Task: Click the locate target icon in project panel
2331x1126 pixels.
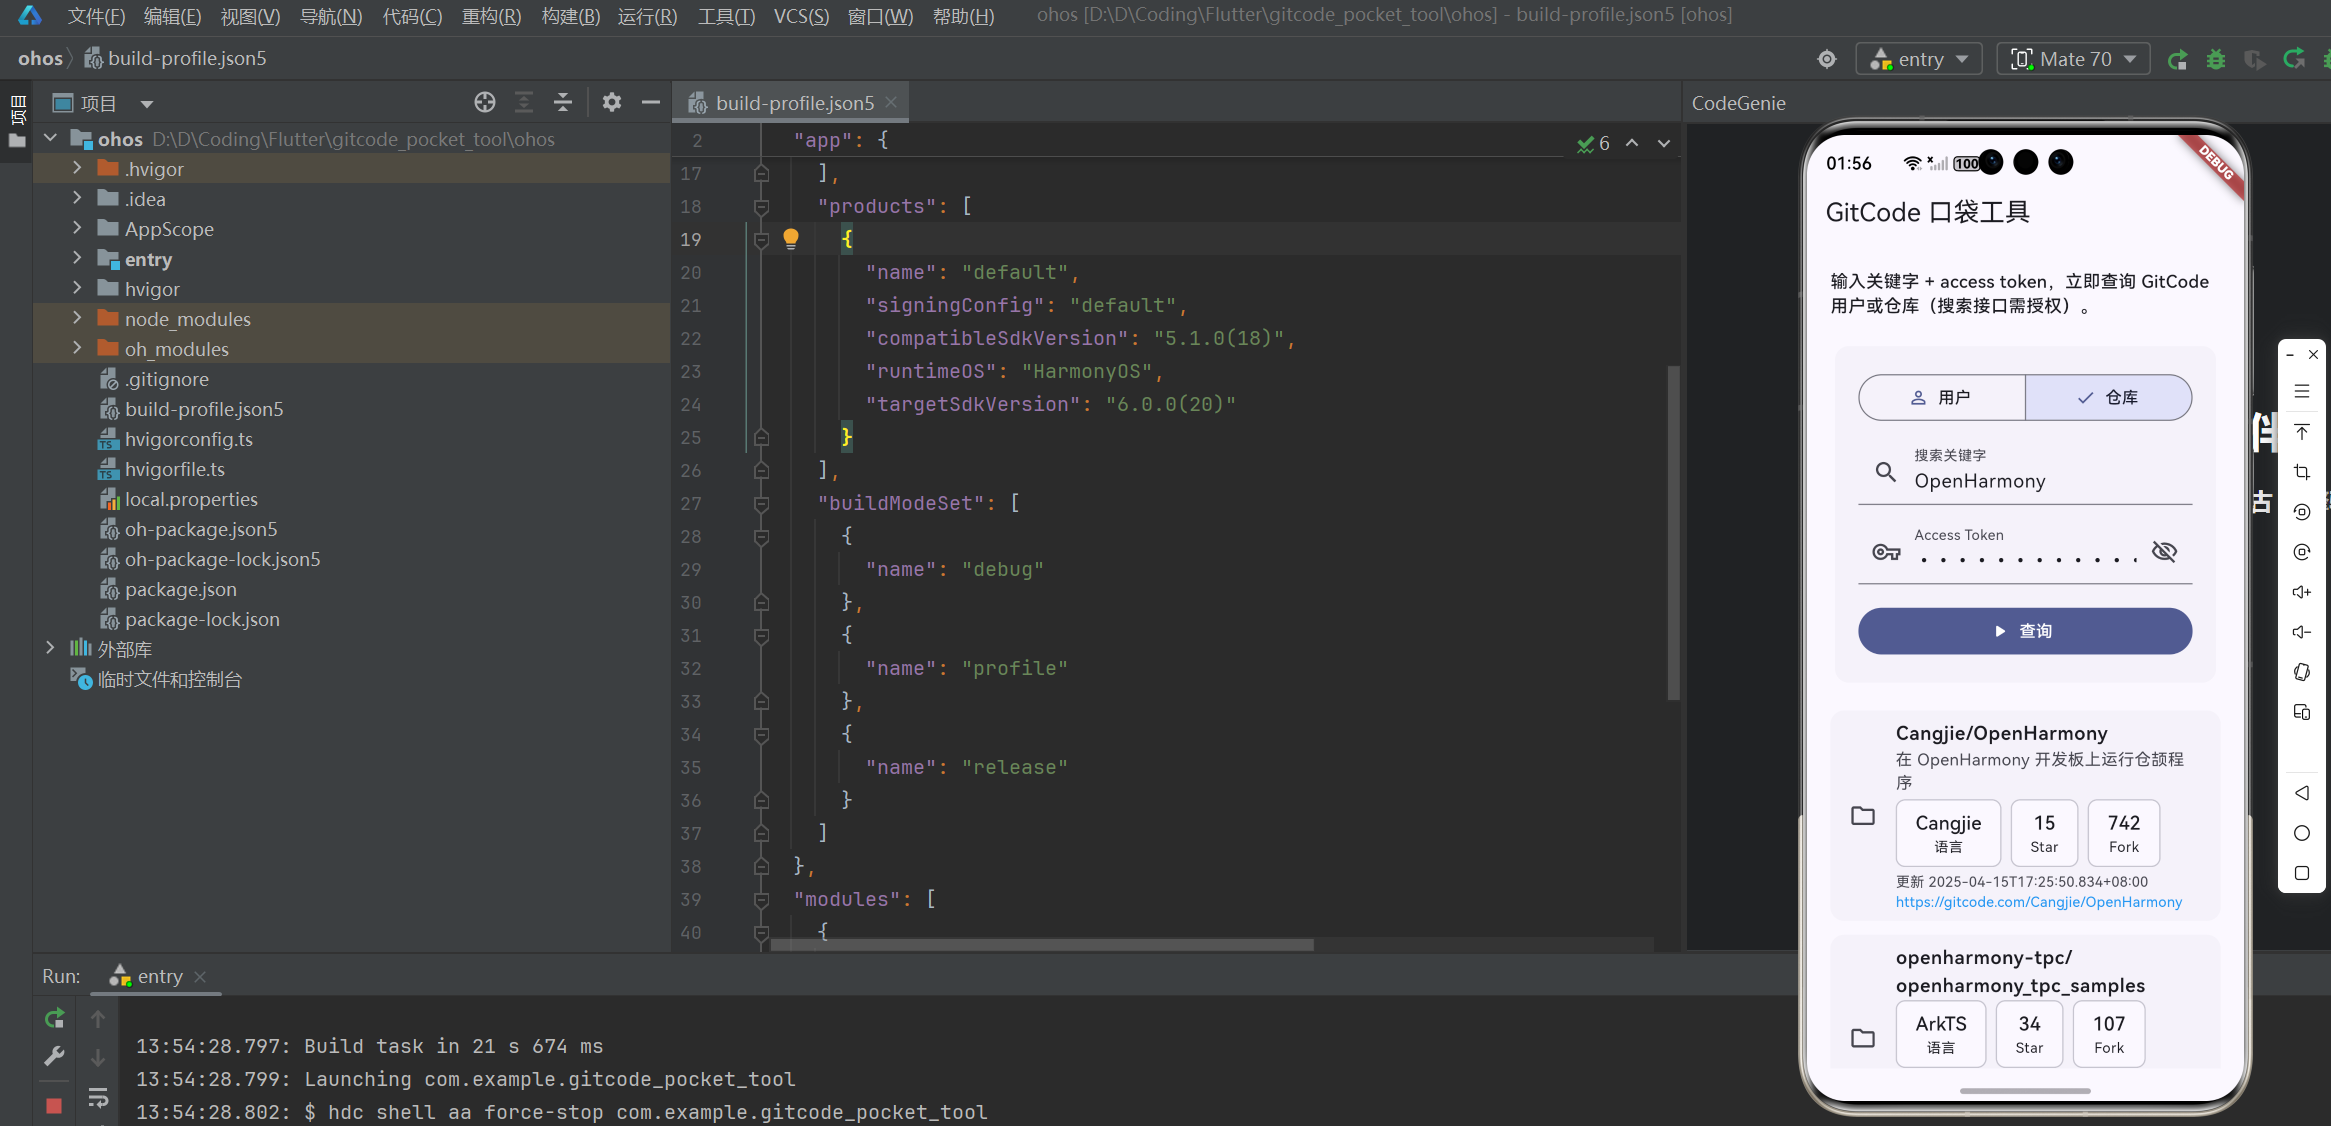Action: click(485, 102)
